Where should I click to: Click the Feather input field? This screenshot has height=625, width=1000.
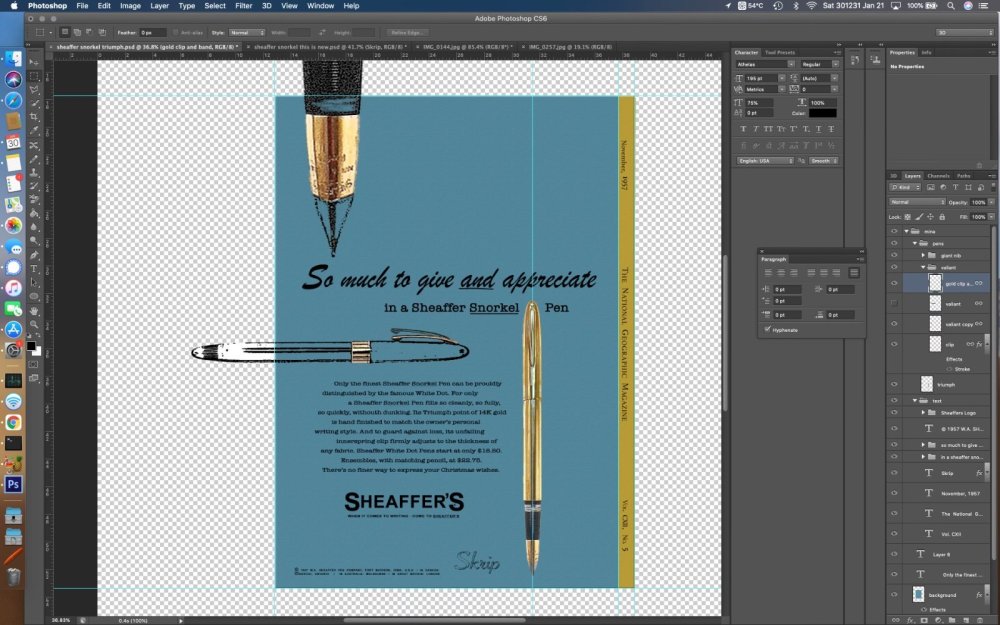(153, 32)
